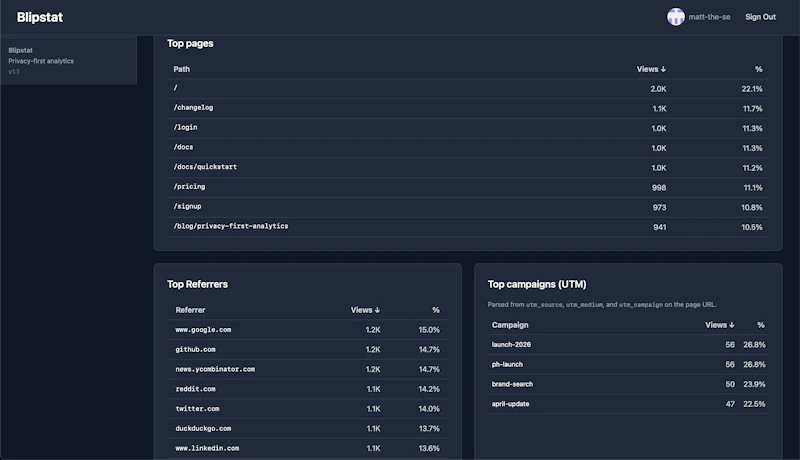Click the % header in Top pages

click(759, 69)
